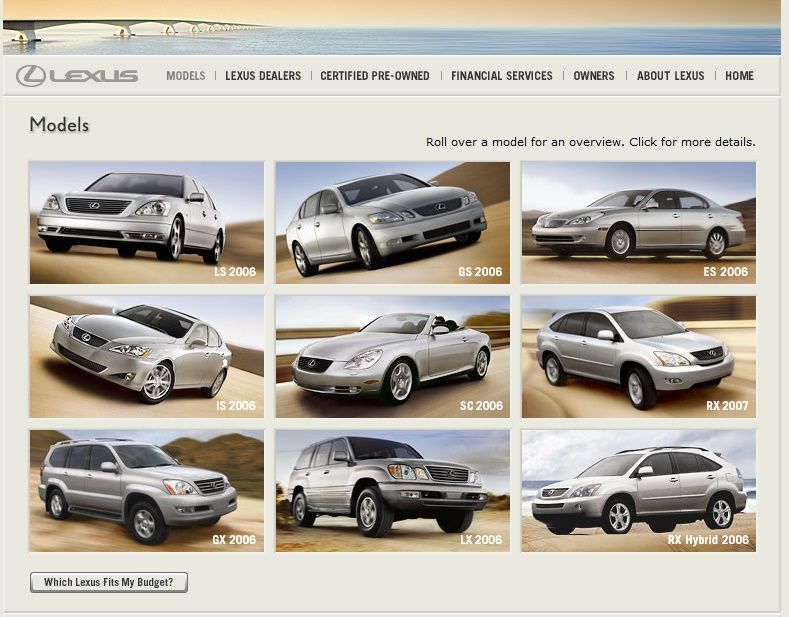Click the Models page heading

coord(59,124)
